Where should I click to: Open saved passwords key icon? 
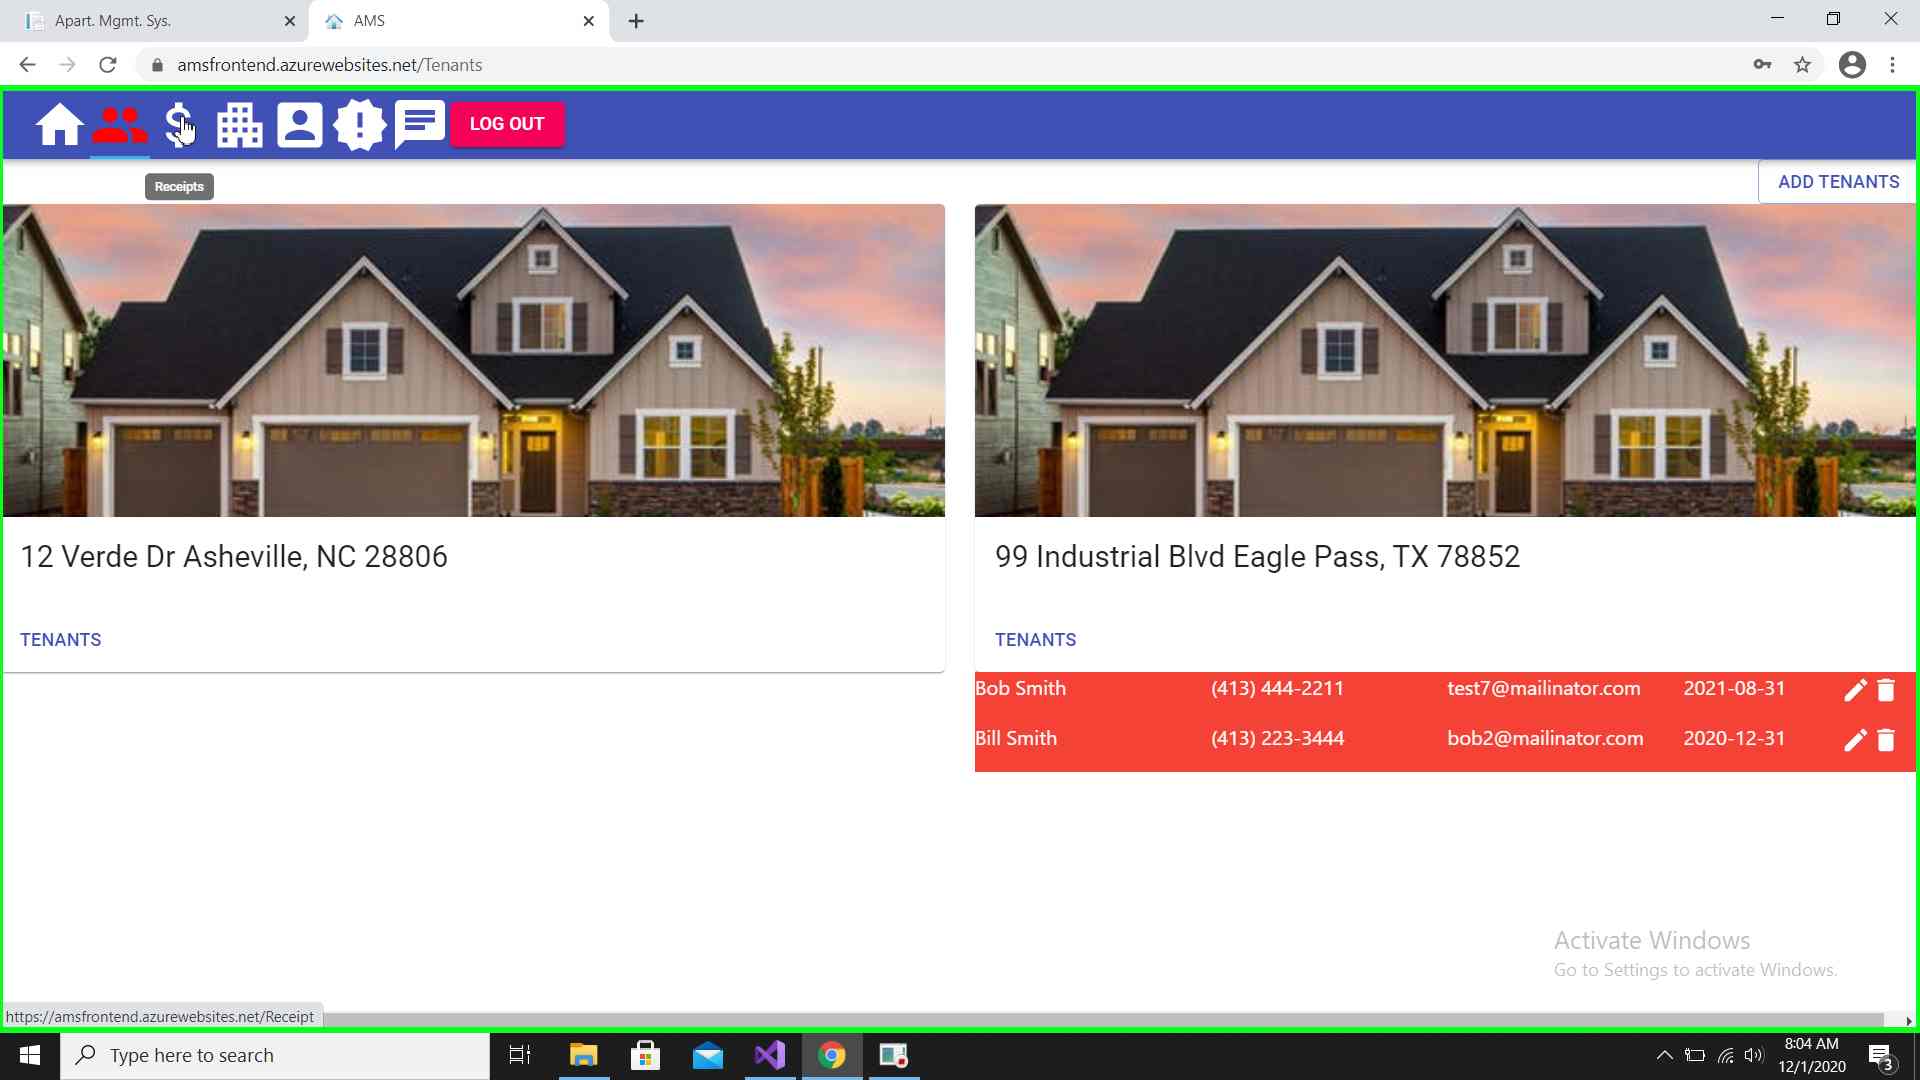coord(1762,65)
